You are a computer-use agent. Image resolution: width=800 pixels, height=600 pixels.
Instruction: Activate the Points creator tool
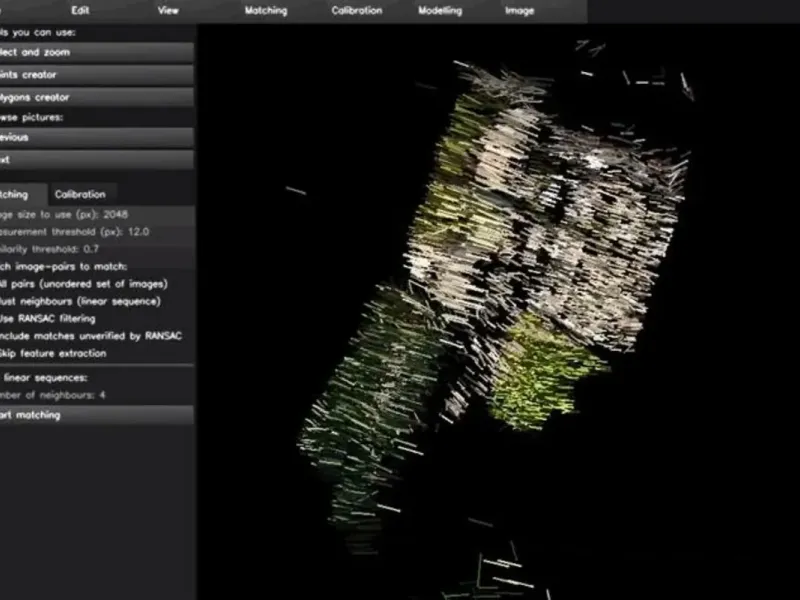click(x=96, y=74)
